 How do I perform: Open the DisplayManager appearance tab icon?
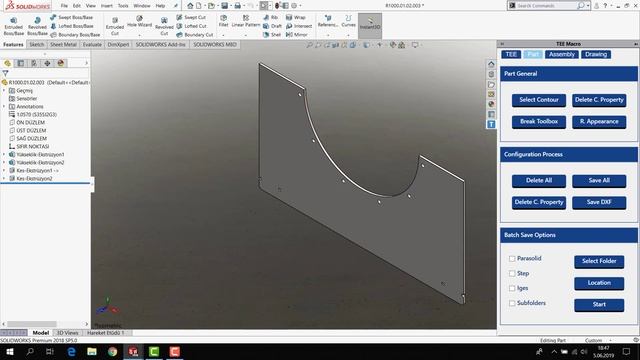click(x=61, y=63)
